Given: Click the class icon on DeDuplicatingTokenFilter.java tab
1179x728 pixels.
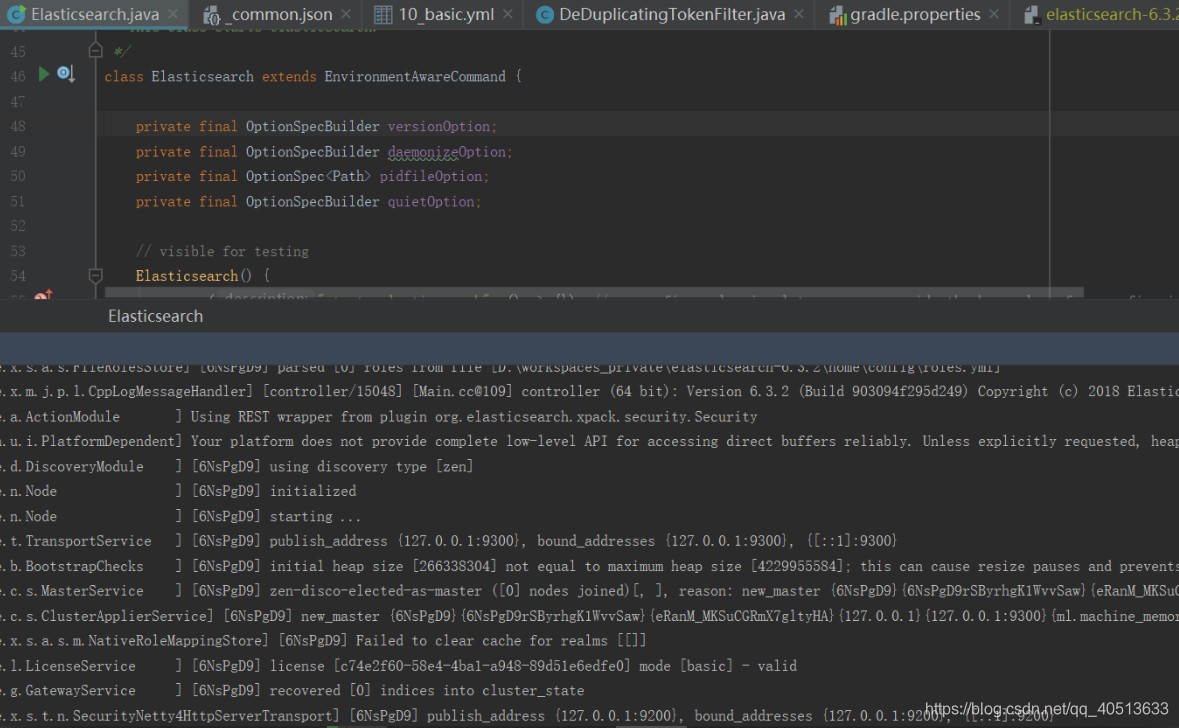Looking at the screenshot, I should click(545, 14).
